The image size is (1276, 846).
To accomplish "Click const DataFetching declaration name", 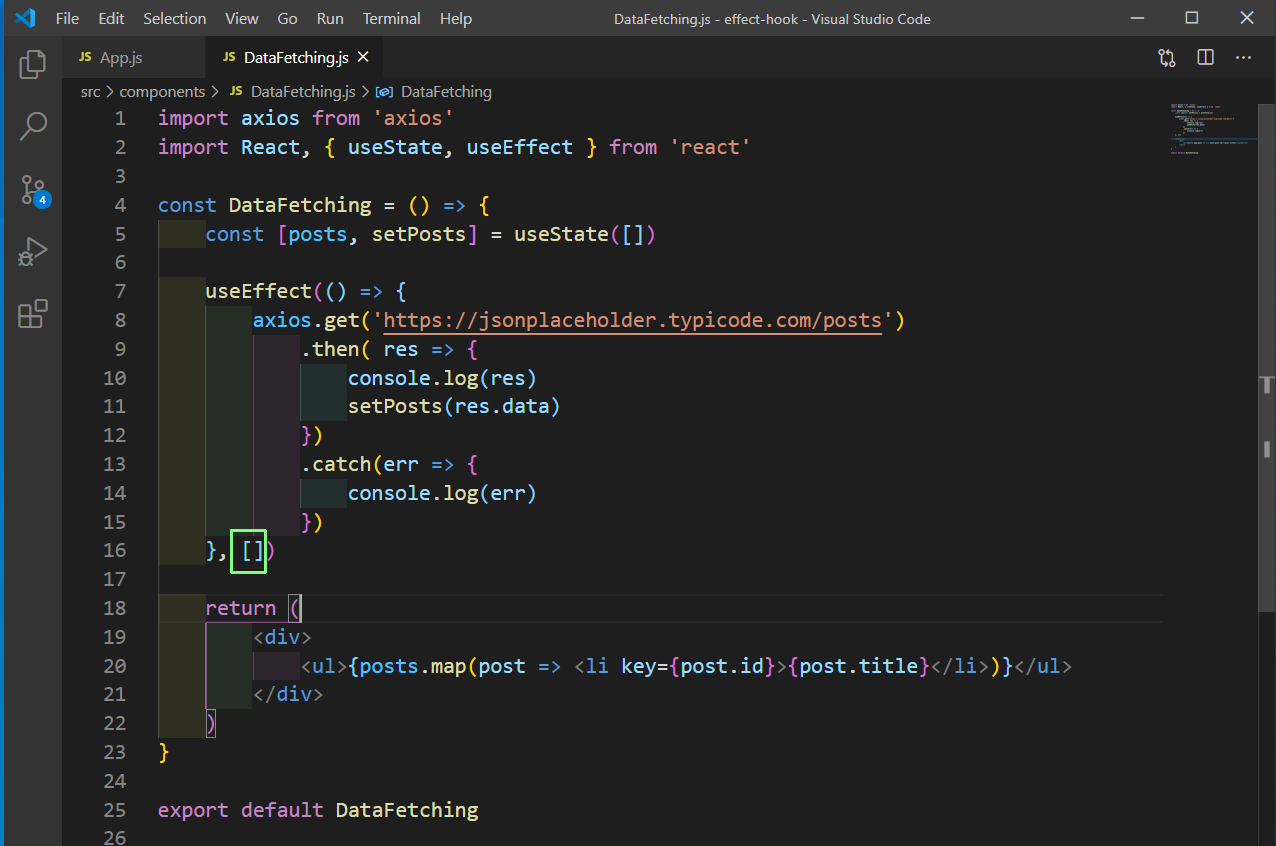I will 300,205.
